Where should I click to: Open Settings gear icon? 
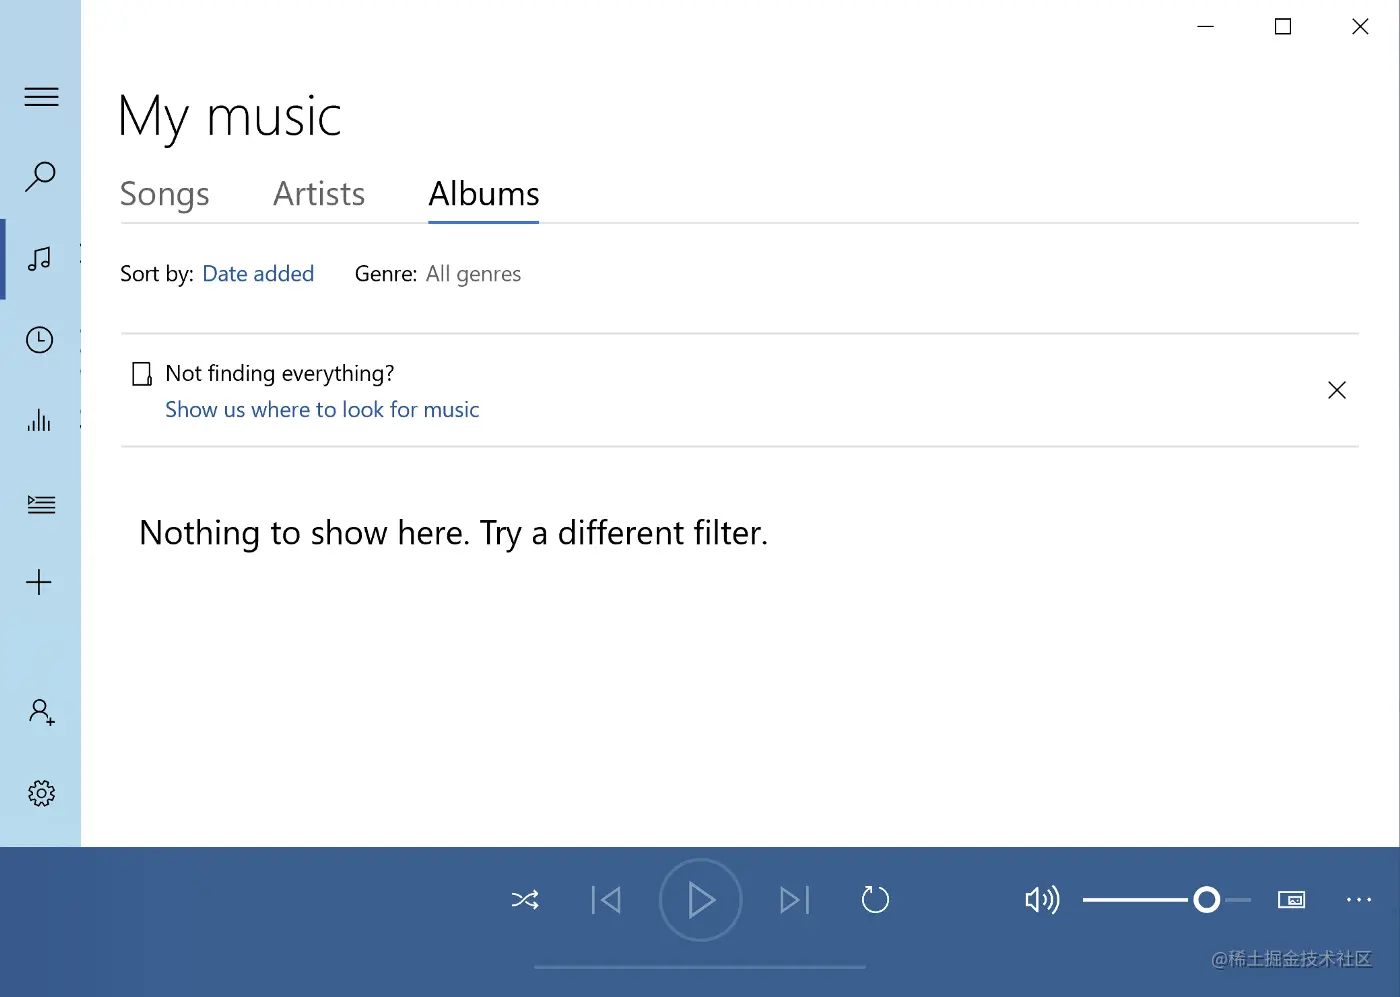tap(41, 793)
